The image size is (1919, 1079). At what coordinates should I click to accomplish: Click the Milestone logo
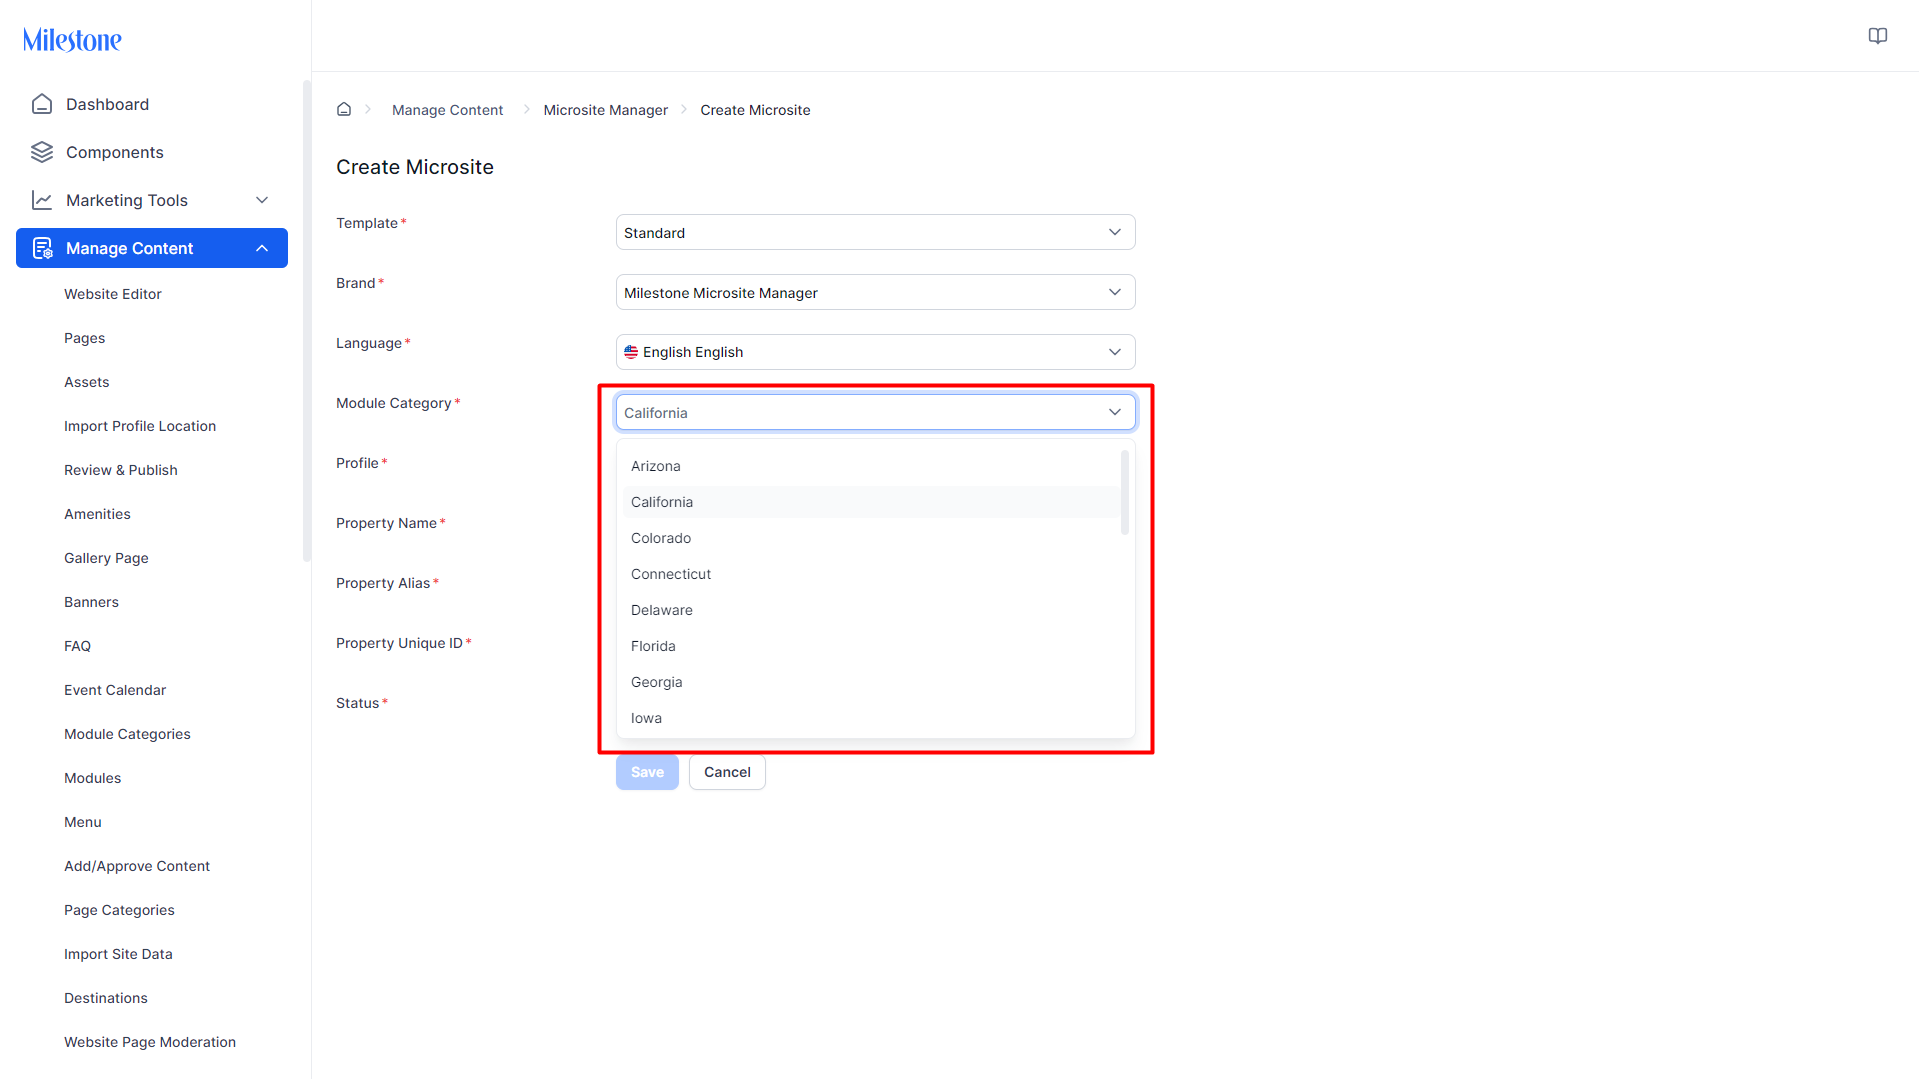(x=72, y=40)
